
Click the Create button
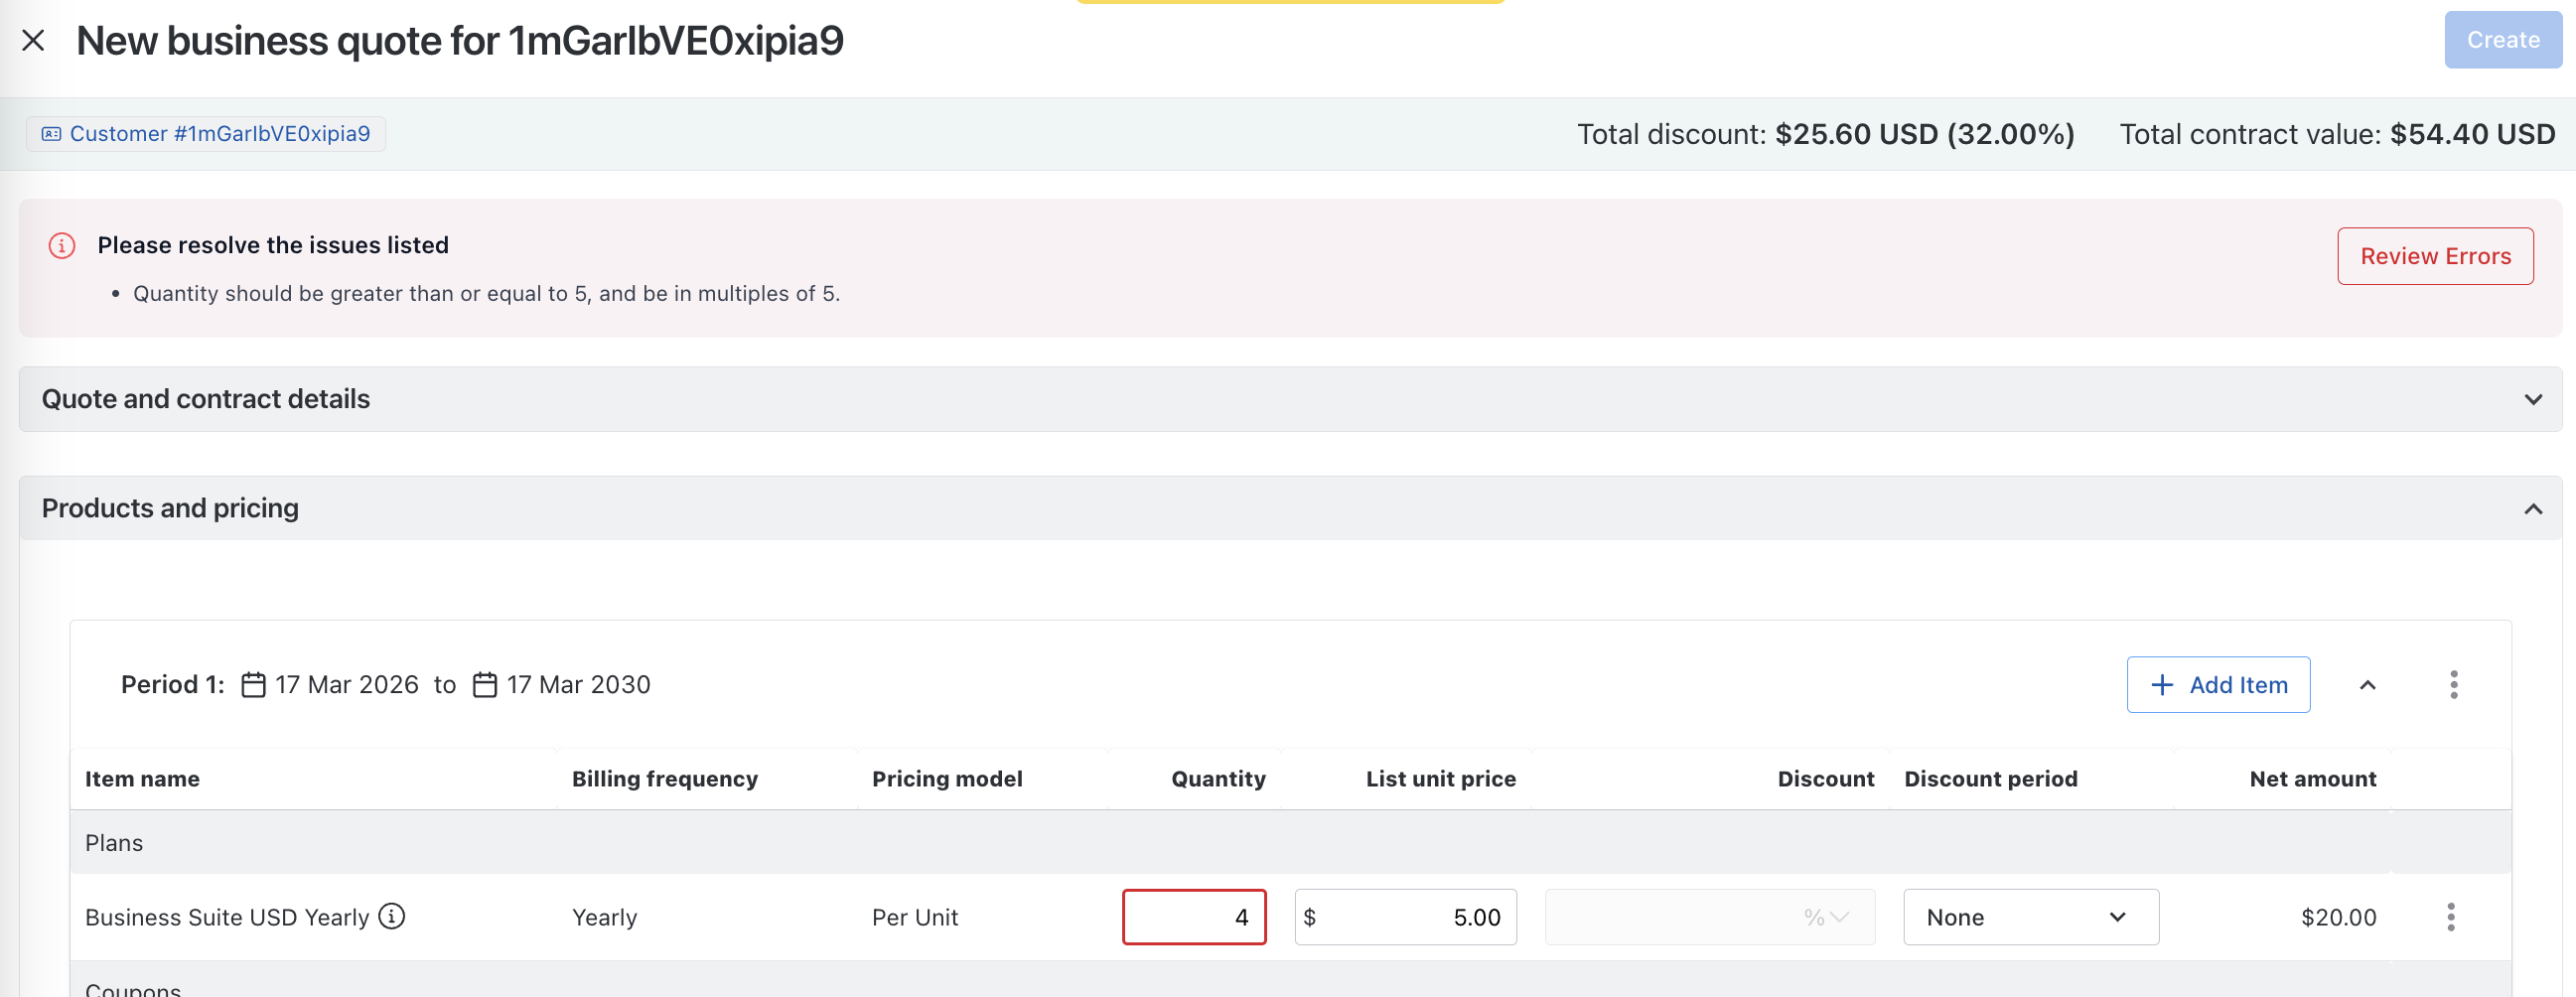[x=2502, y=40]
